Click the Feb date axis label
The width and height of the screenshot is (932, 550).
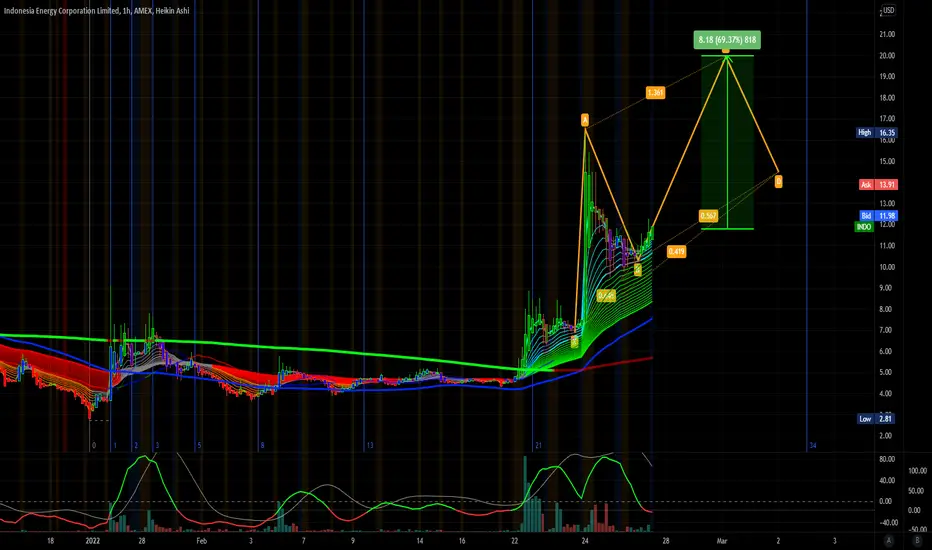click(x=201, y=540)
